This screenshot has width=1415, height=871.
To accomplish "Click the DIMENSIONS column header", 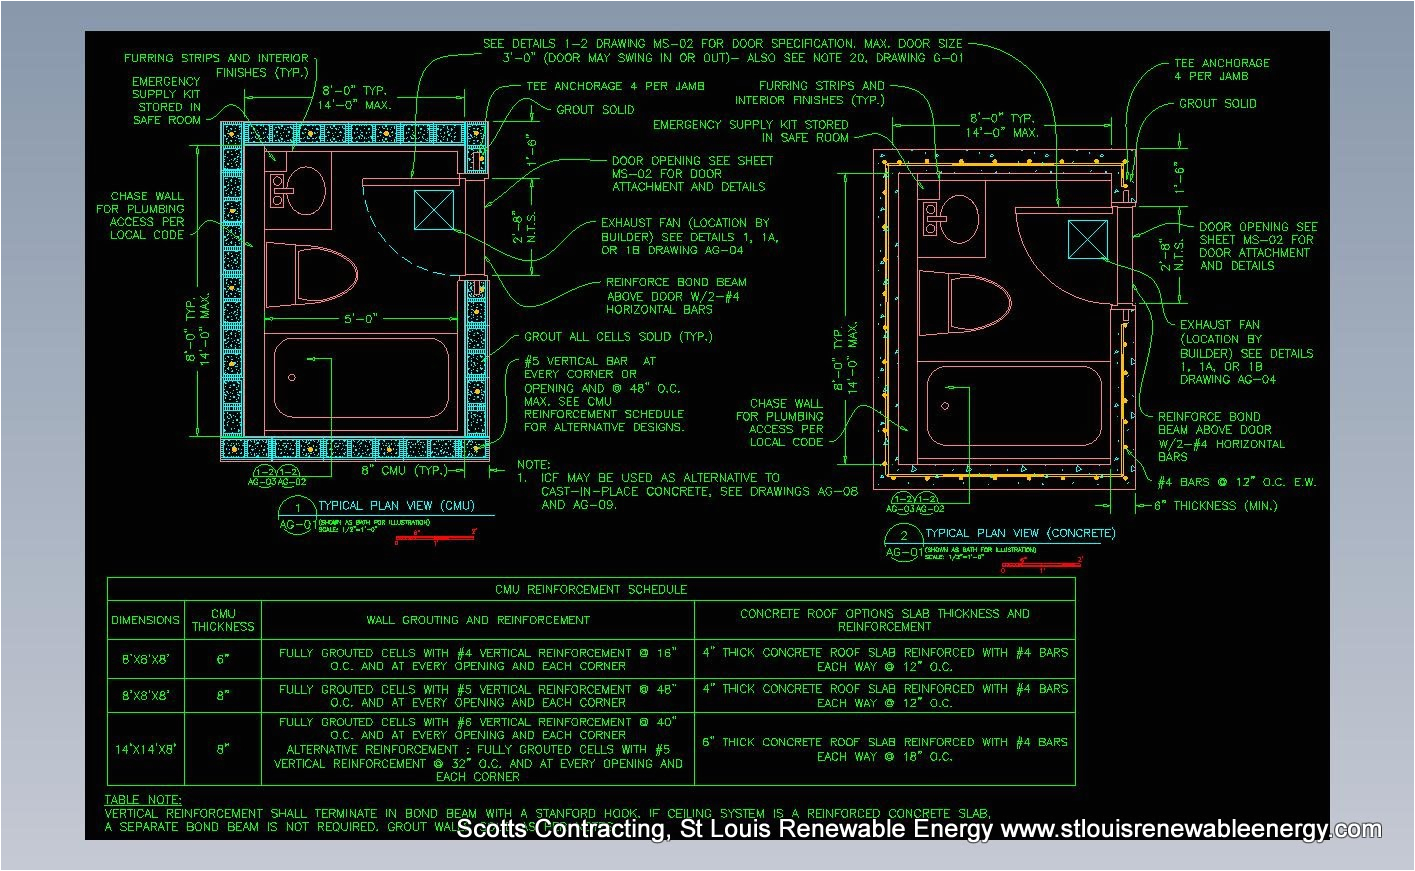I will tap(144, 620).
